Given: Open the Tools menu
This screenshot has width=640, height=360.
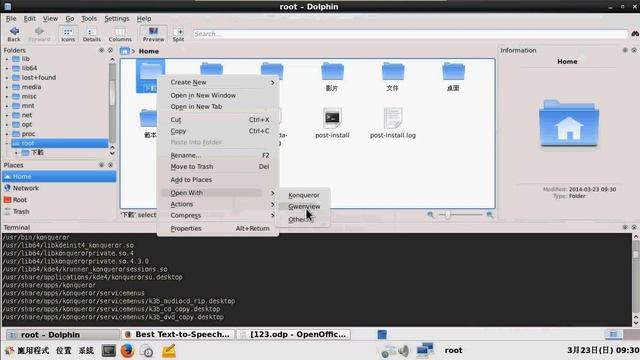Looking at the screenshot, I should [x=89, y=18].
